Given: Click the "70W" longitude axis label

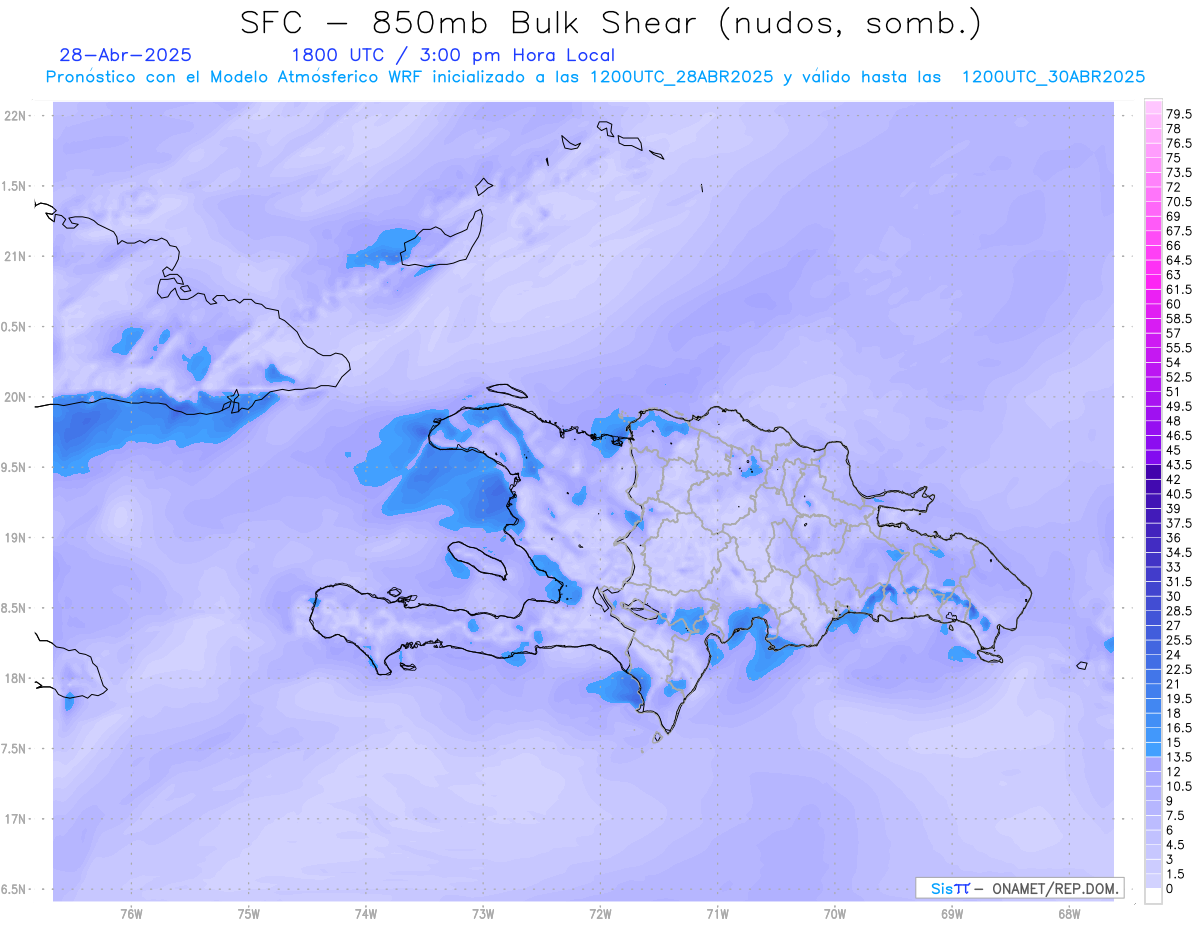Looking at the screenshot, I should pos(835,914).
